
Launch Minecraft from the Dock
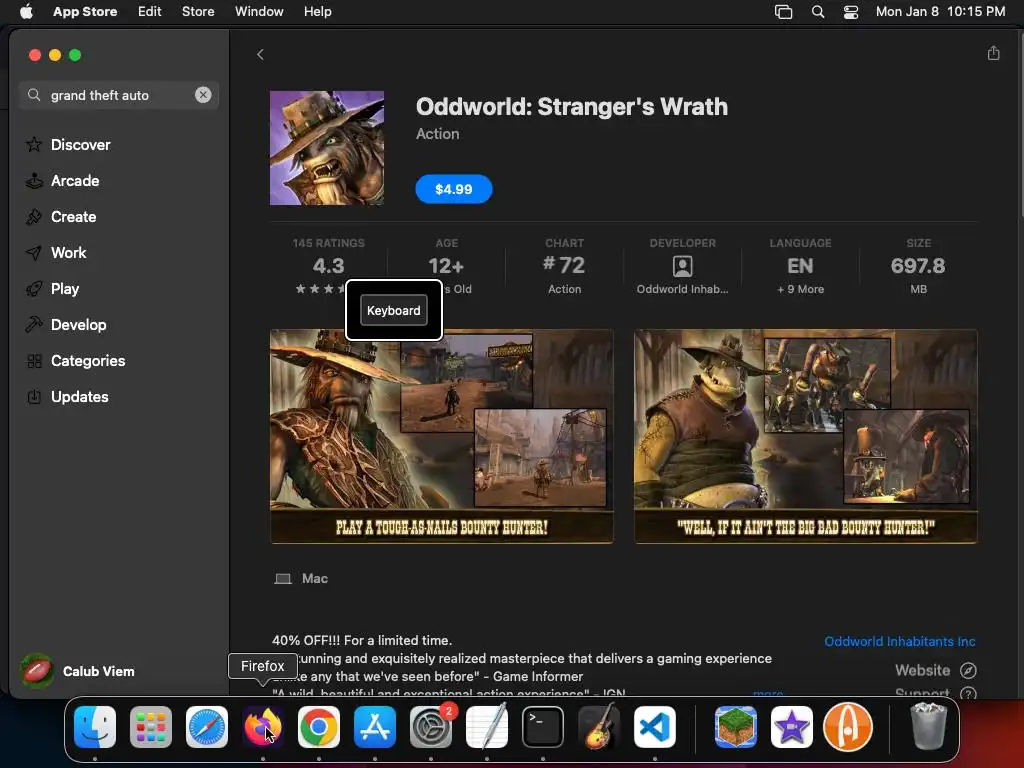click(735, 727)
